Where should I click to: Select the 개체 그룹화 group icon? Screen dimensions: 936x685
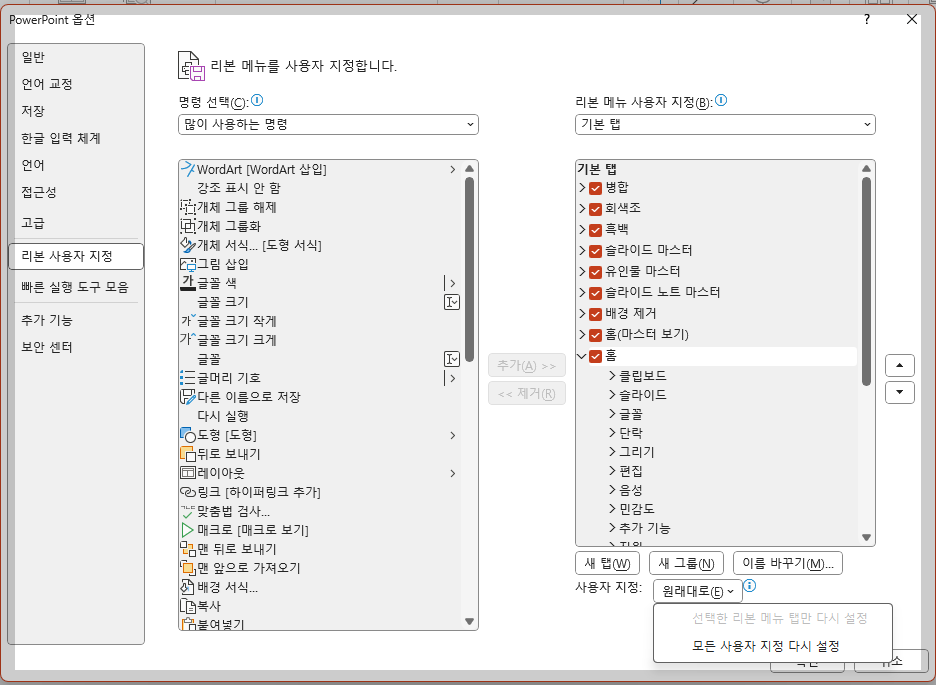[x=188, y=226]
